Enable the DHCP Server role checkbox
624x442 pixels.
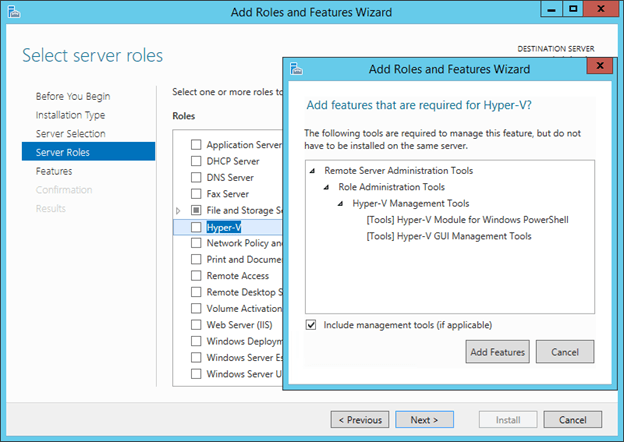[x=196, y=161]
